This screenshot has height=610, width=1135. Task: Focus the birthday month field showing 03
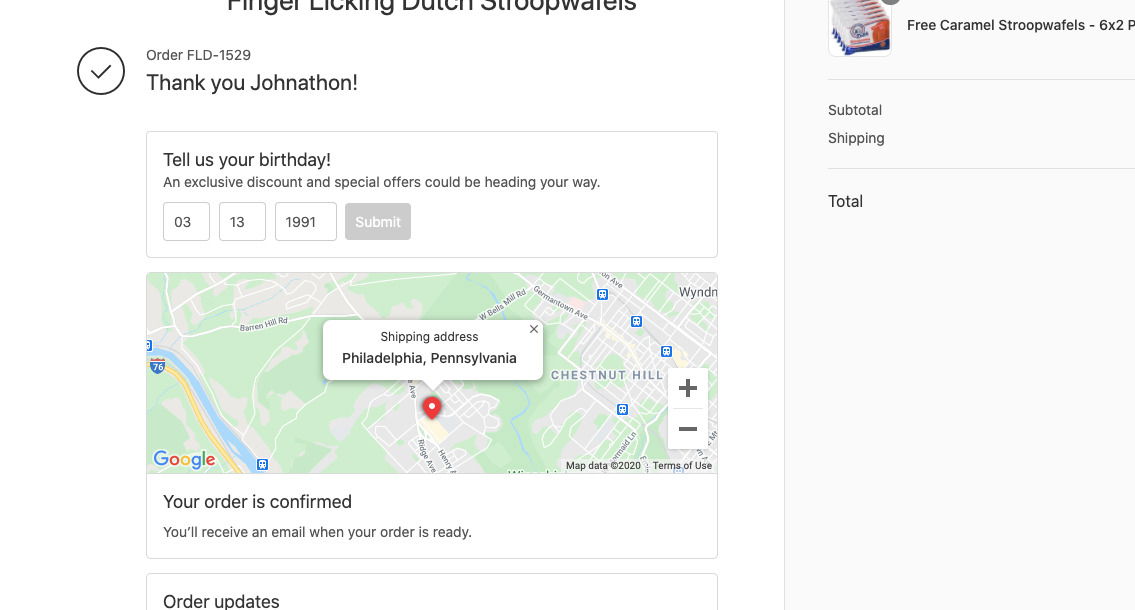pos(186,222)
